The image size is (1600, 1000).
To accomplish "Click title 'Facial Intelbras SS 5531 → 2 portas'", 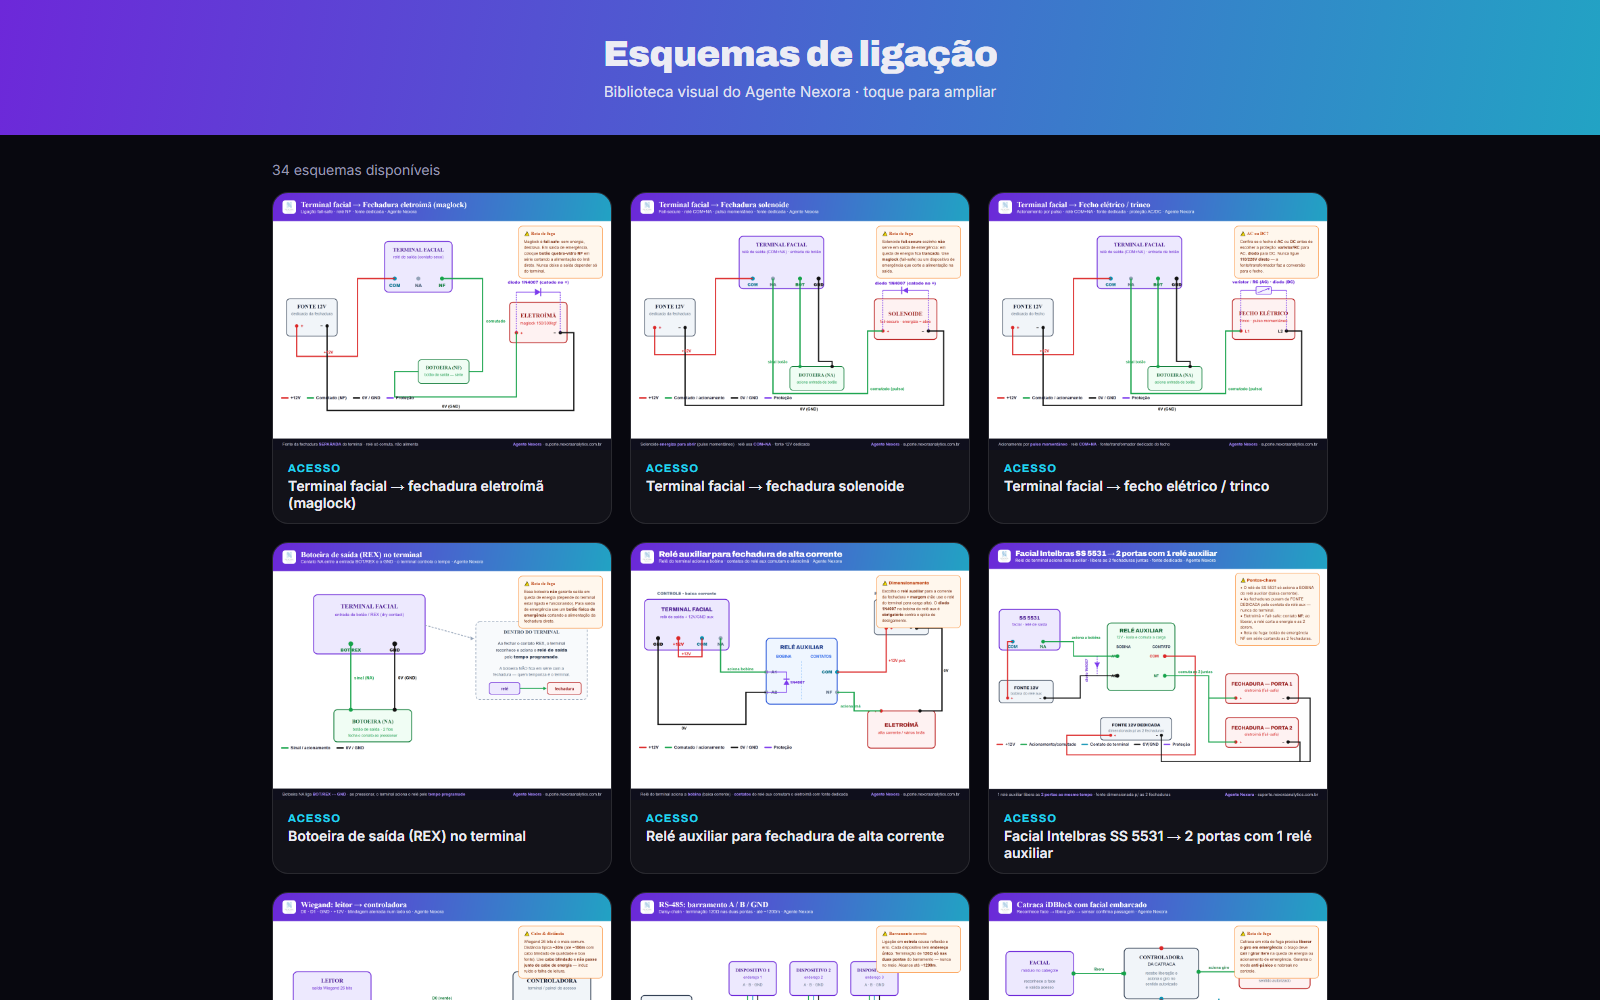I will pos(1158,845).
